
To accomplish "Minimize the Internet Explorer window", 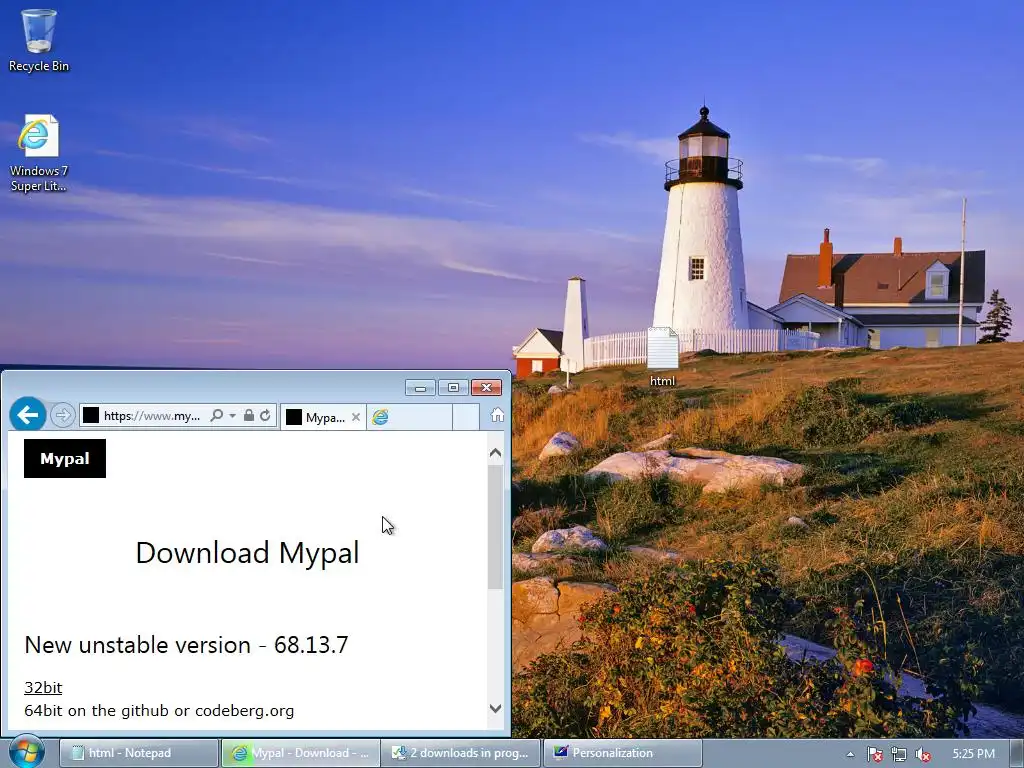I will coord(420,388).
